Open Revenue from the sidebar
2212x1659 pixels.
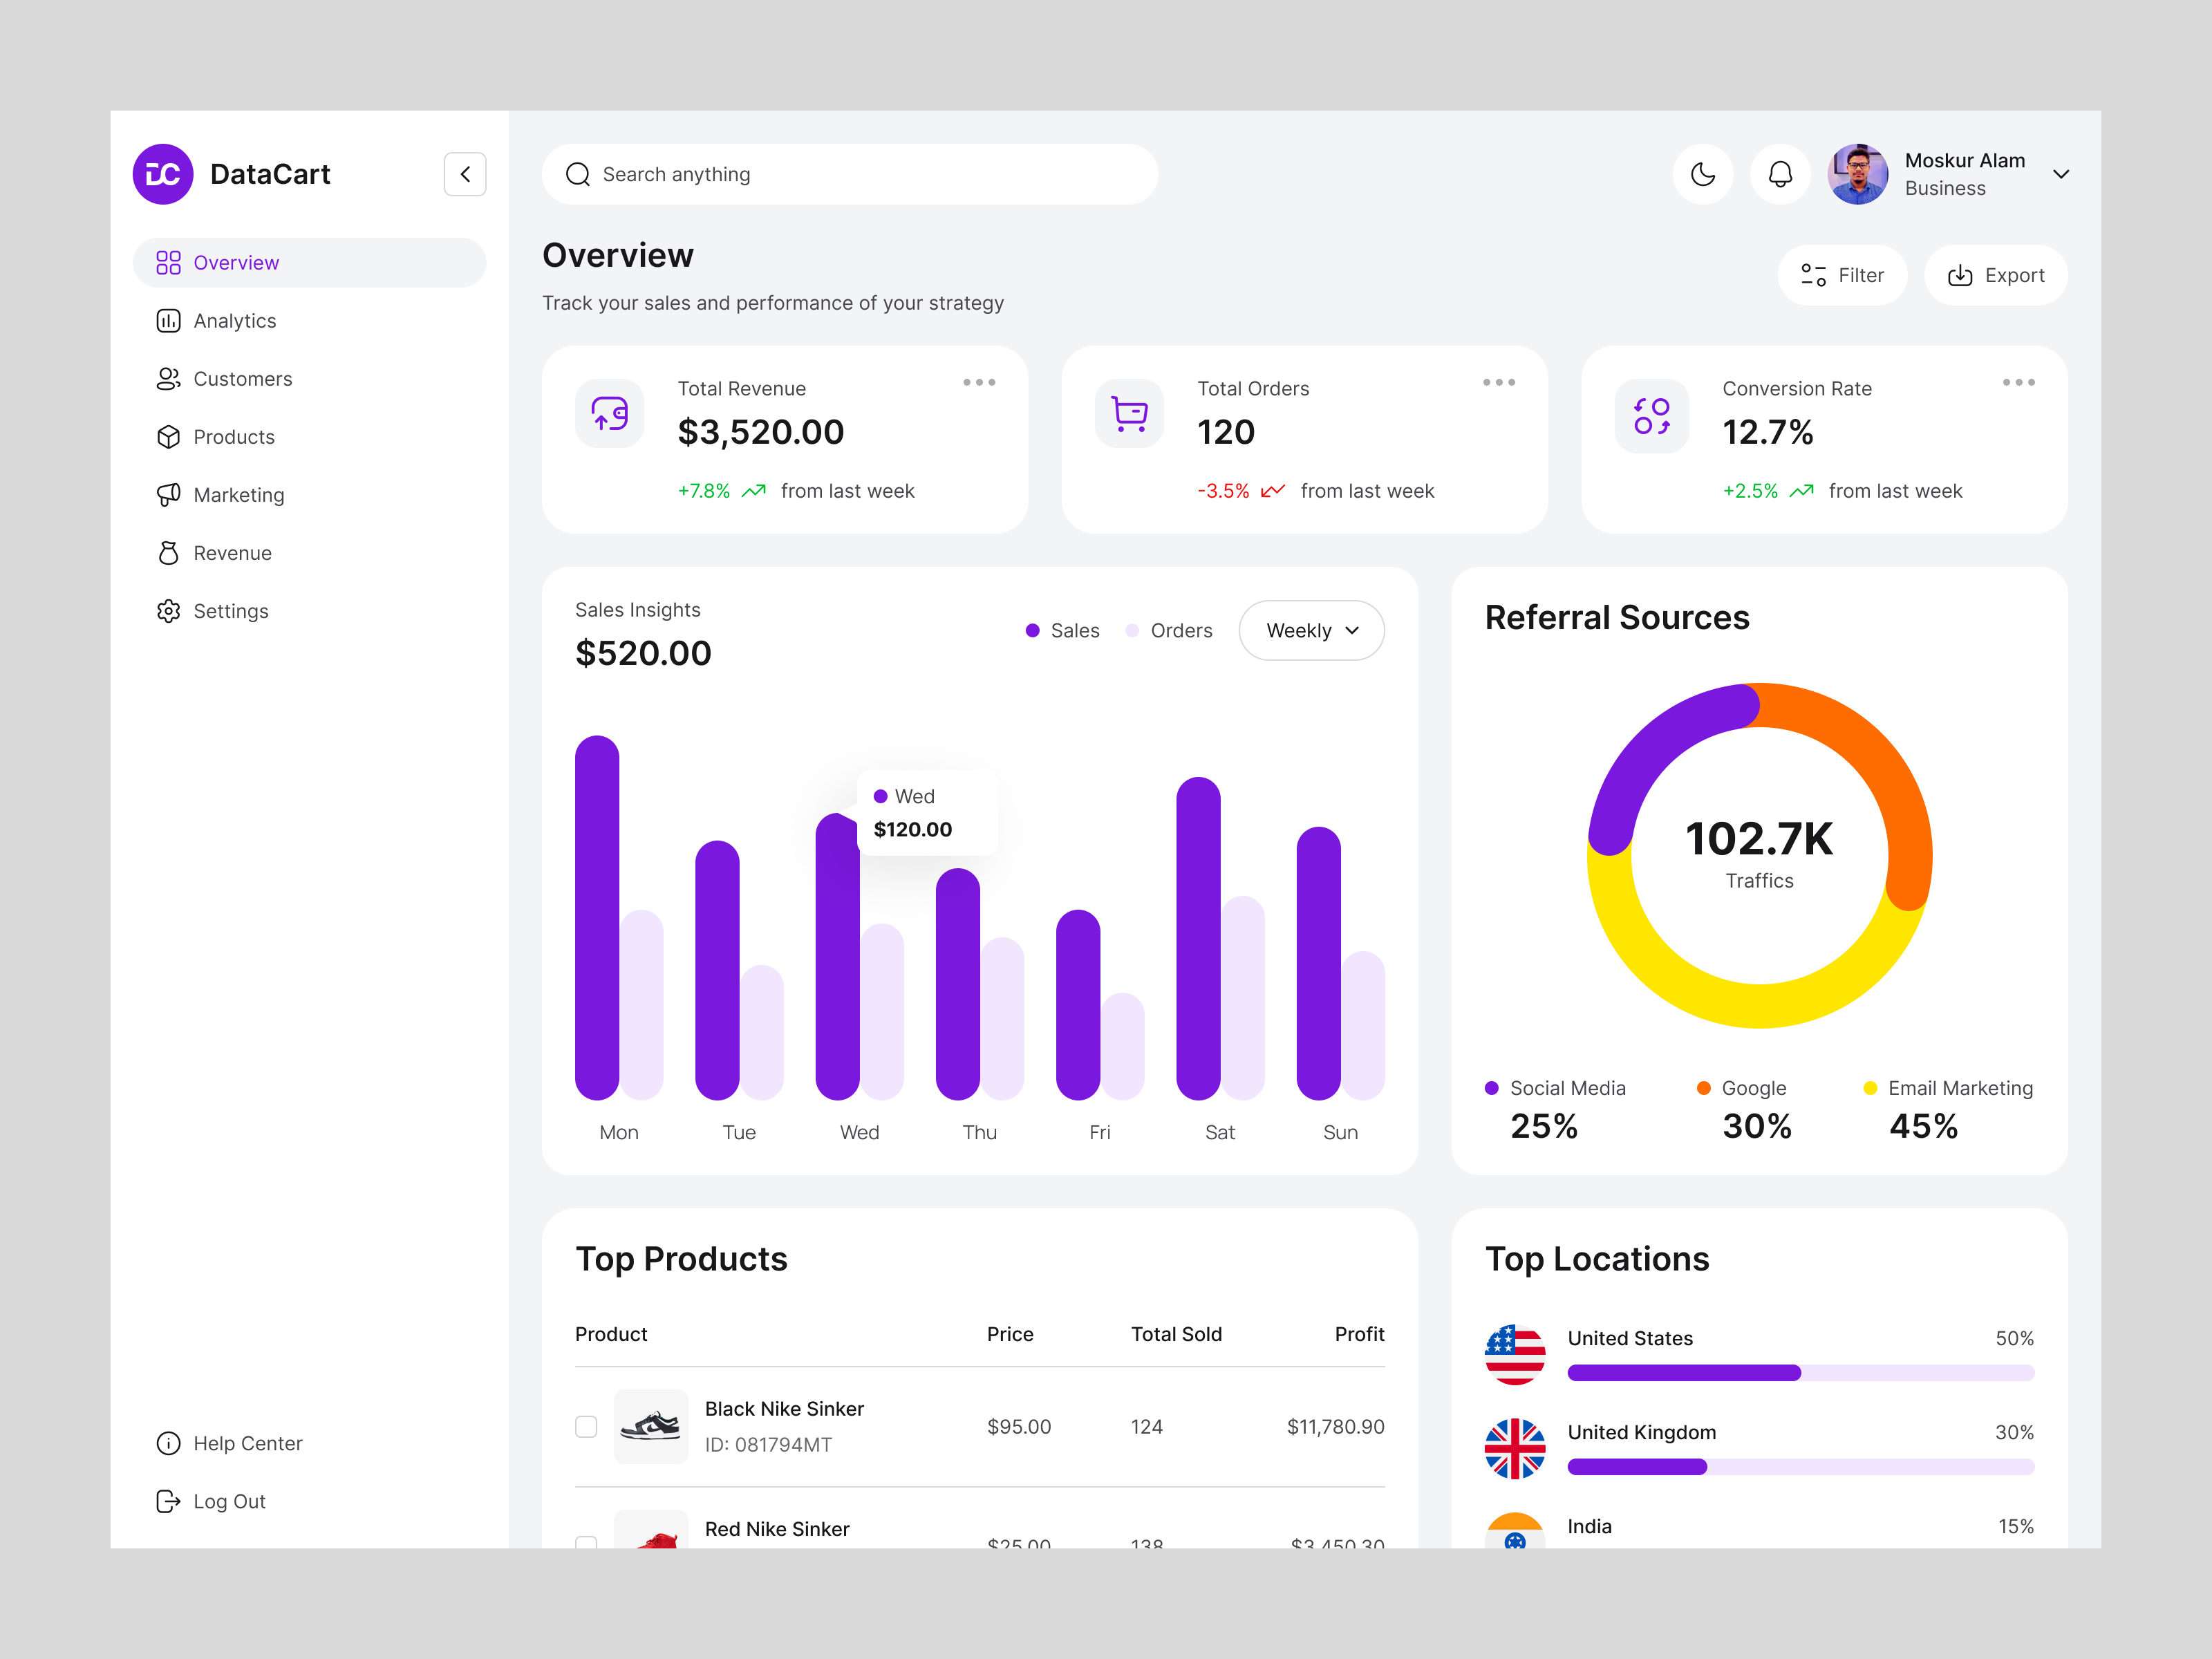coord(232,552)
